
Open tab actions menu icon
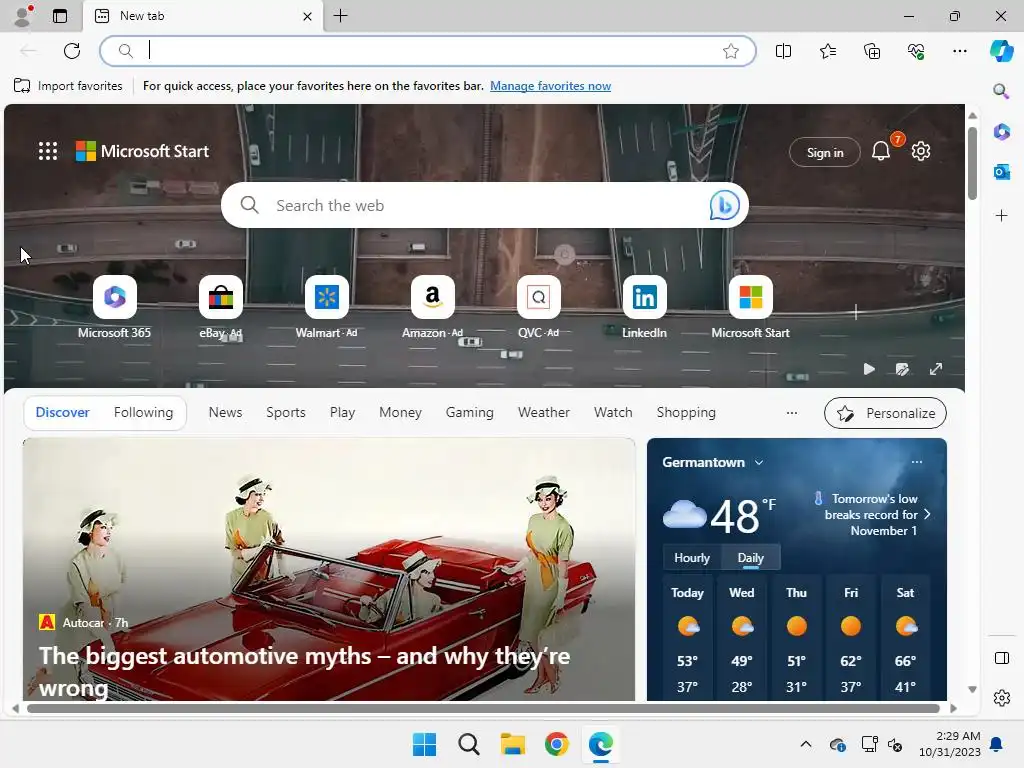60,16
